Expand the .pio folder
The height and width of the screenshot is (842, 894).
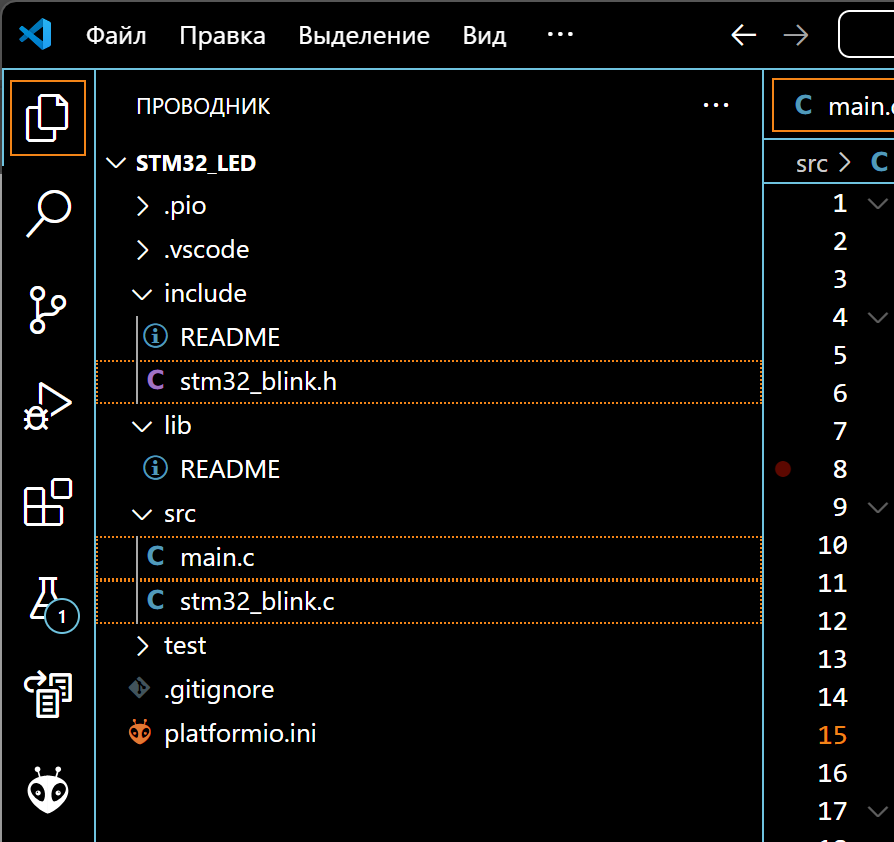click(185, 206)
